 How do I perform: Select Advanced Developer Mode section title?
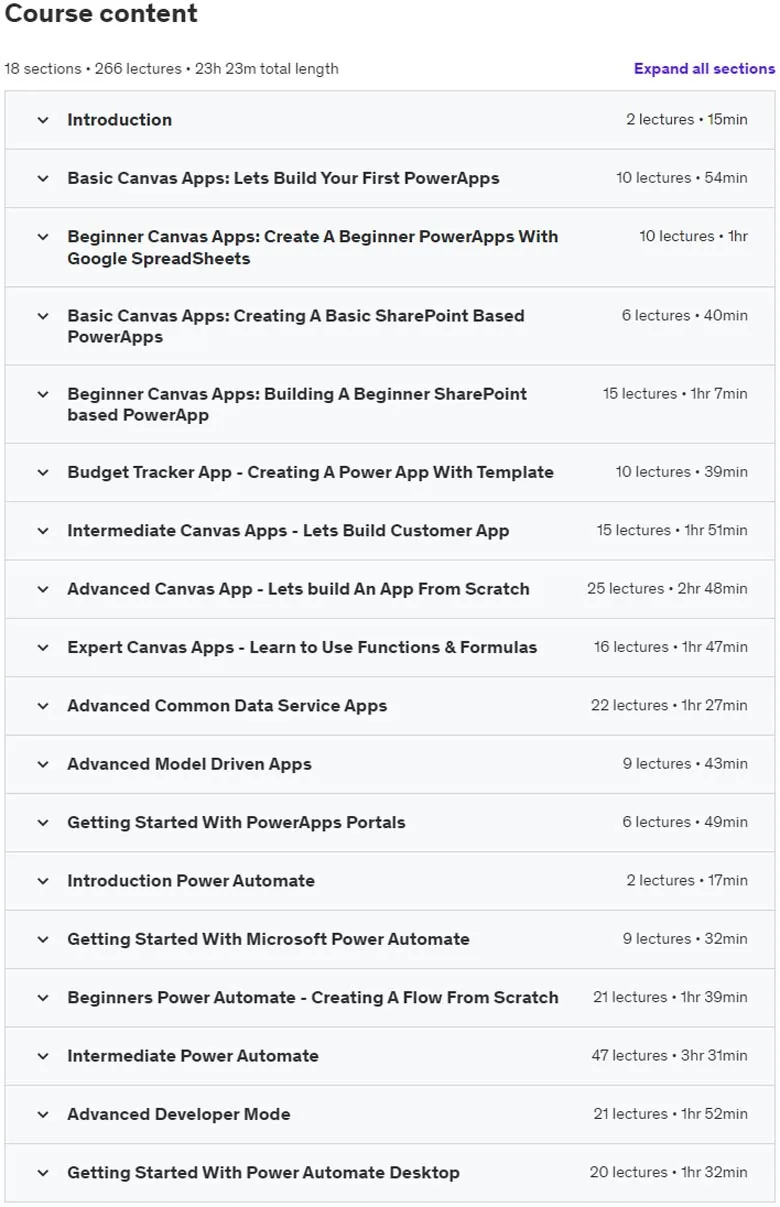179,1114
